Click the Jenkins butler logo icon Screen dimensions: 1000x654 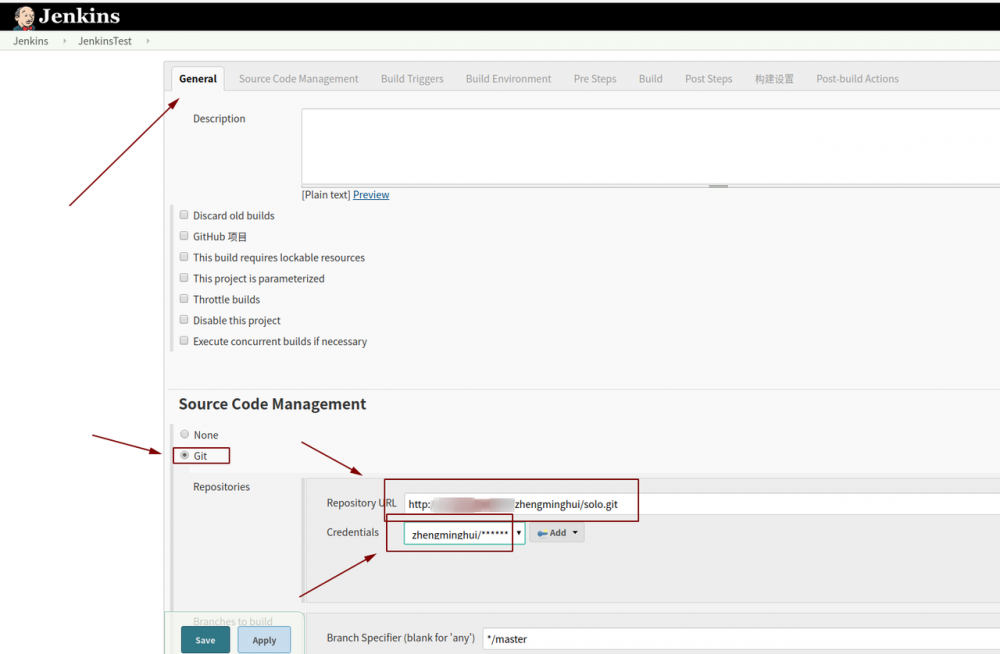(24, 17)
